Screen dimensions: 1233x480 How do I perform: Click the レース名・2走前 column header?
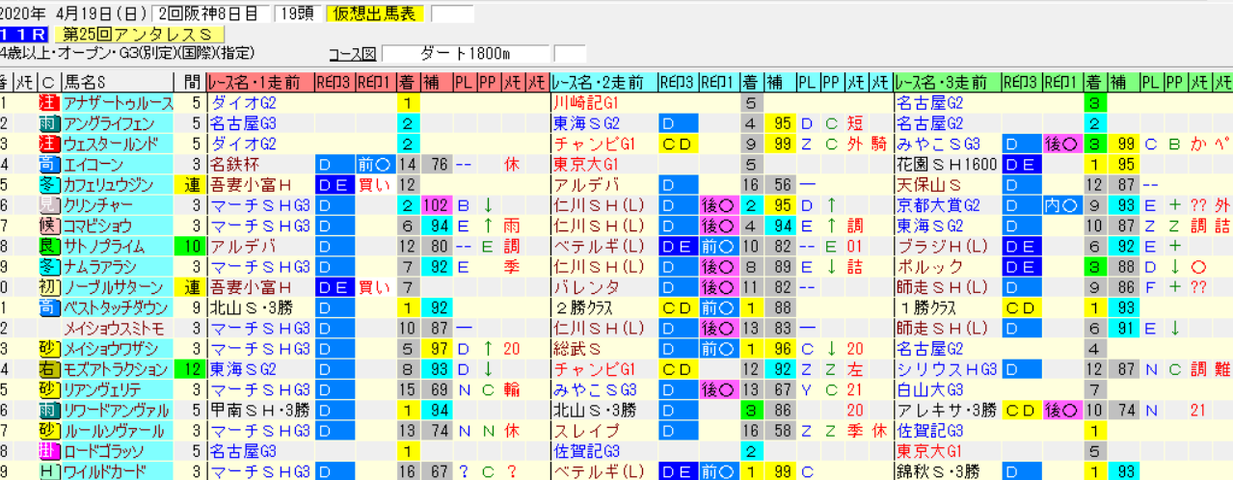[604, 82]
